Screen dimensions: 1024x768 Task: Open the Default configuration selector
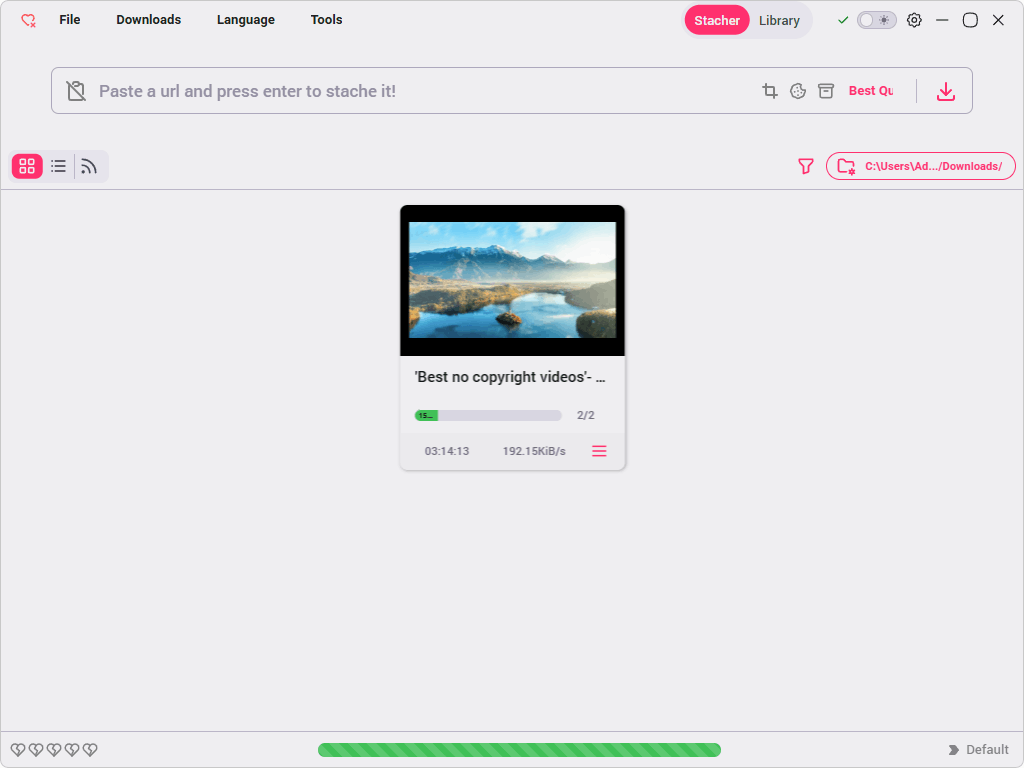pyautogui.click(x=978, y=750)
